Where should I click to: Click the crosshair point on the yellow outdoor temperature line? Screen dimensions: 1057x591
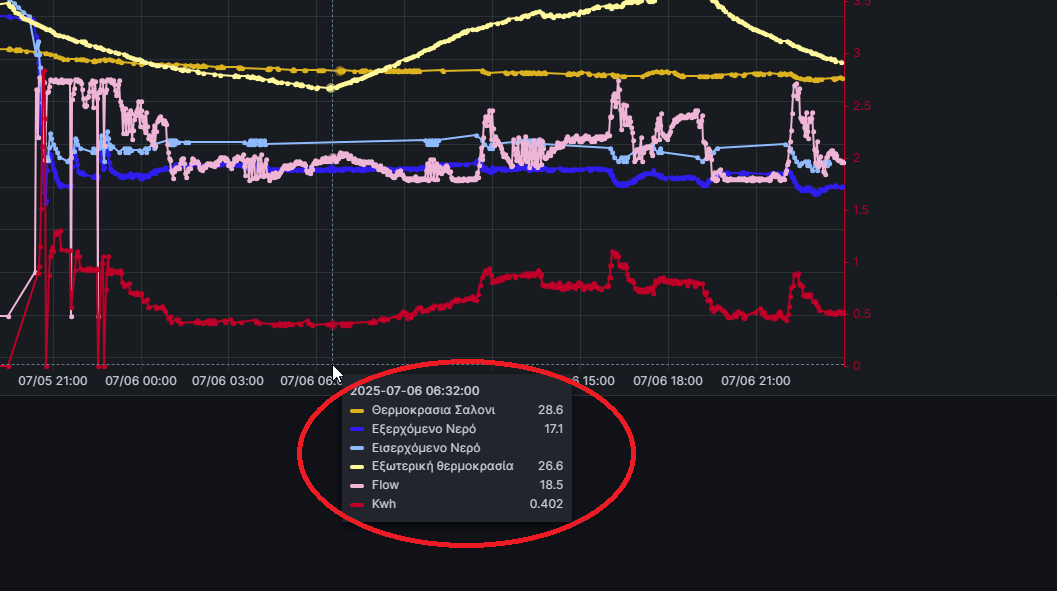331,88
